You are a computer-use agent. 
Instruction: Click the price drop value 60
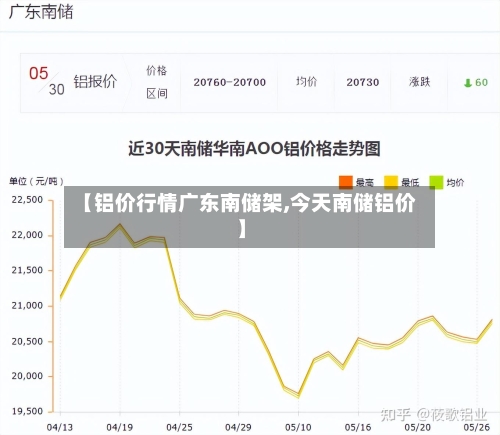(x=481, y=83)
